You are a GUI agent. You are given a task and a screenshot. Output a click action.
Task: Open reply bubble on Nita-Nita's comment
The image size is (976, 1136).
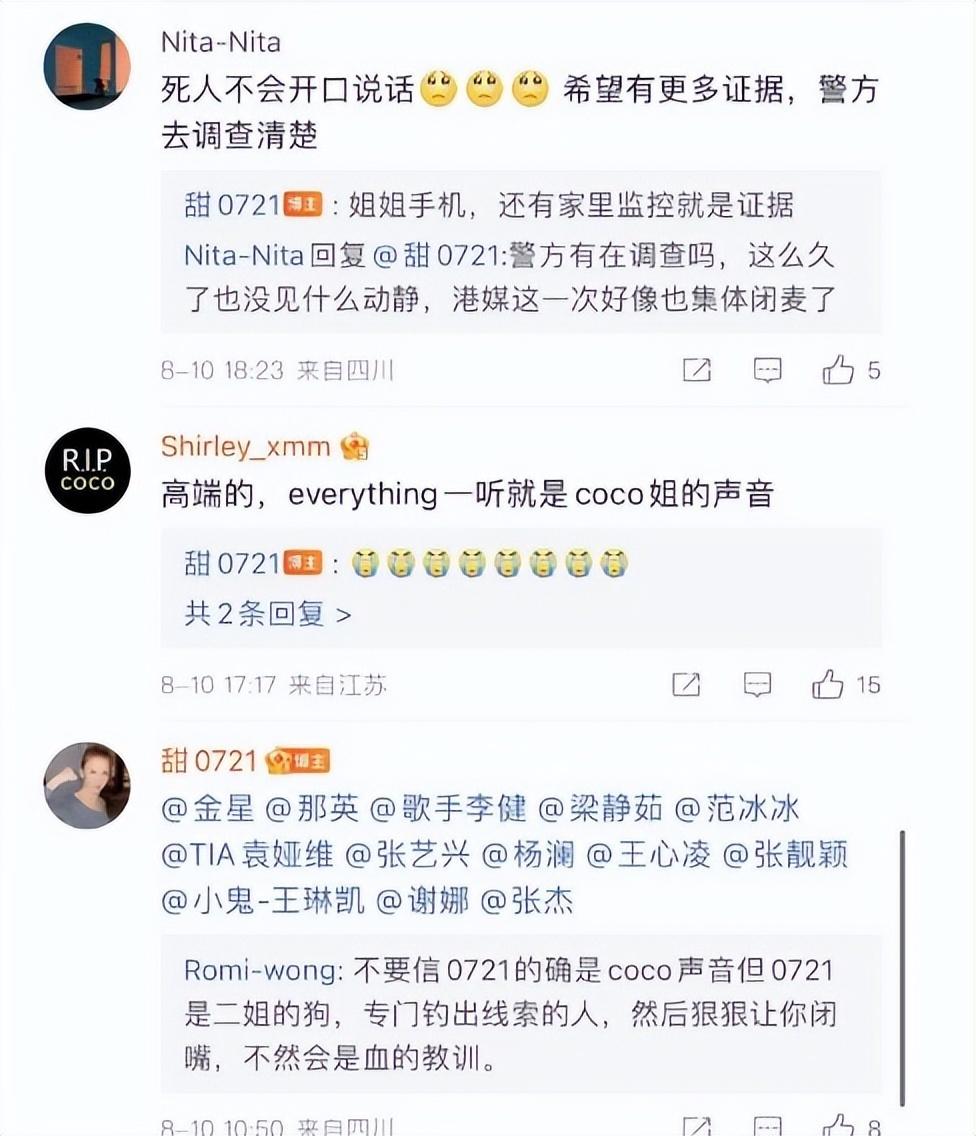(x=767, y=370)
